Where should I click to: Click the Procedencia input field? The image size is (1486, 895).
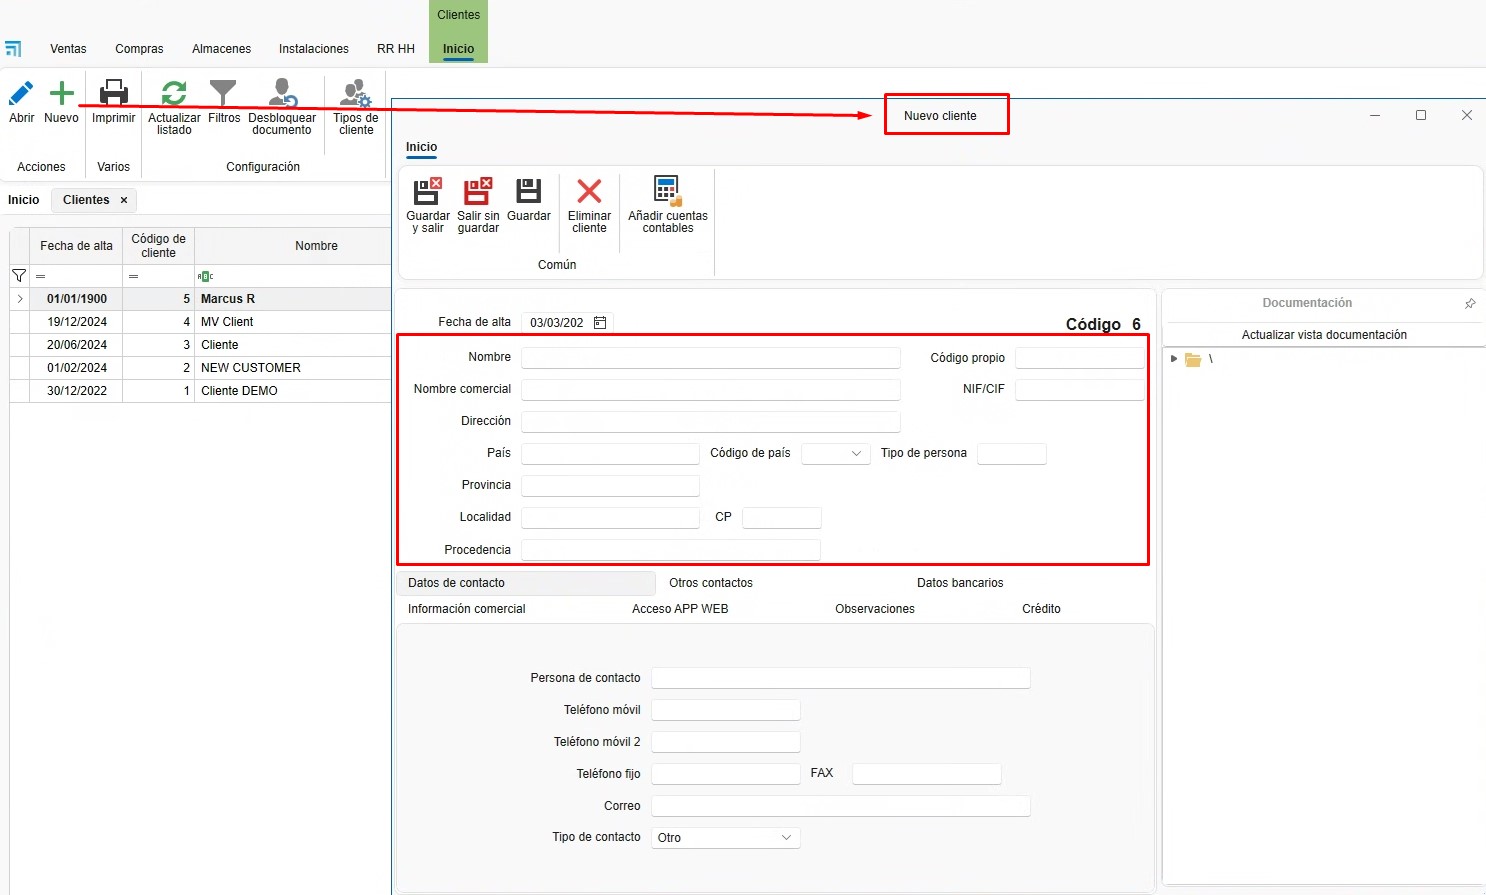pyautogui.click(x=671, y=550)
